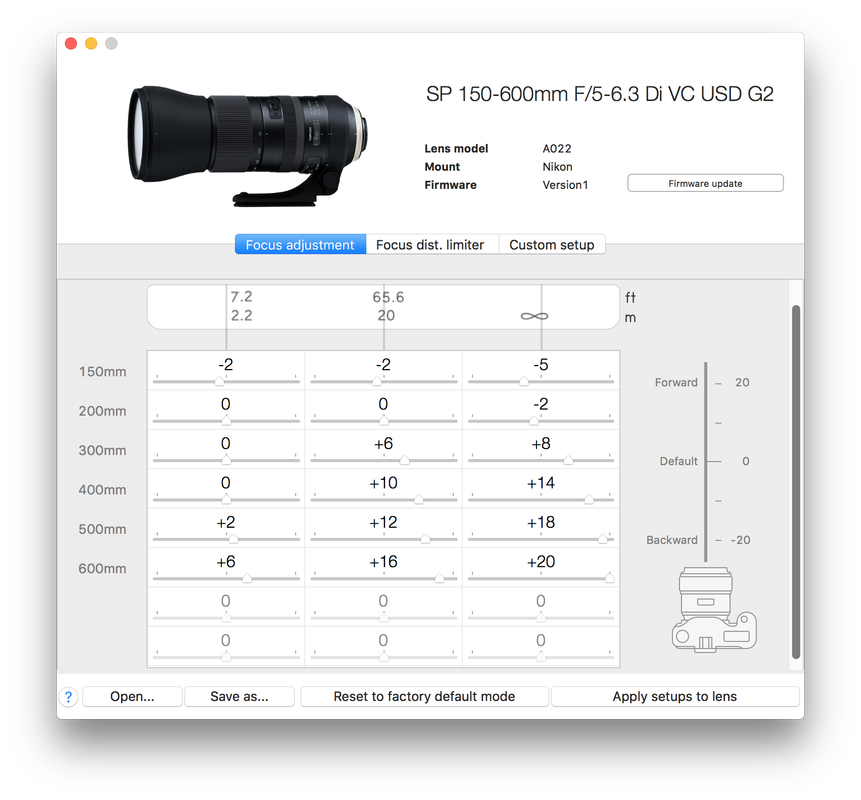Click the Forward/Backward legend scale bar

point(706,461)
